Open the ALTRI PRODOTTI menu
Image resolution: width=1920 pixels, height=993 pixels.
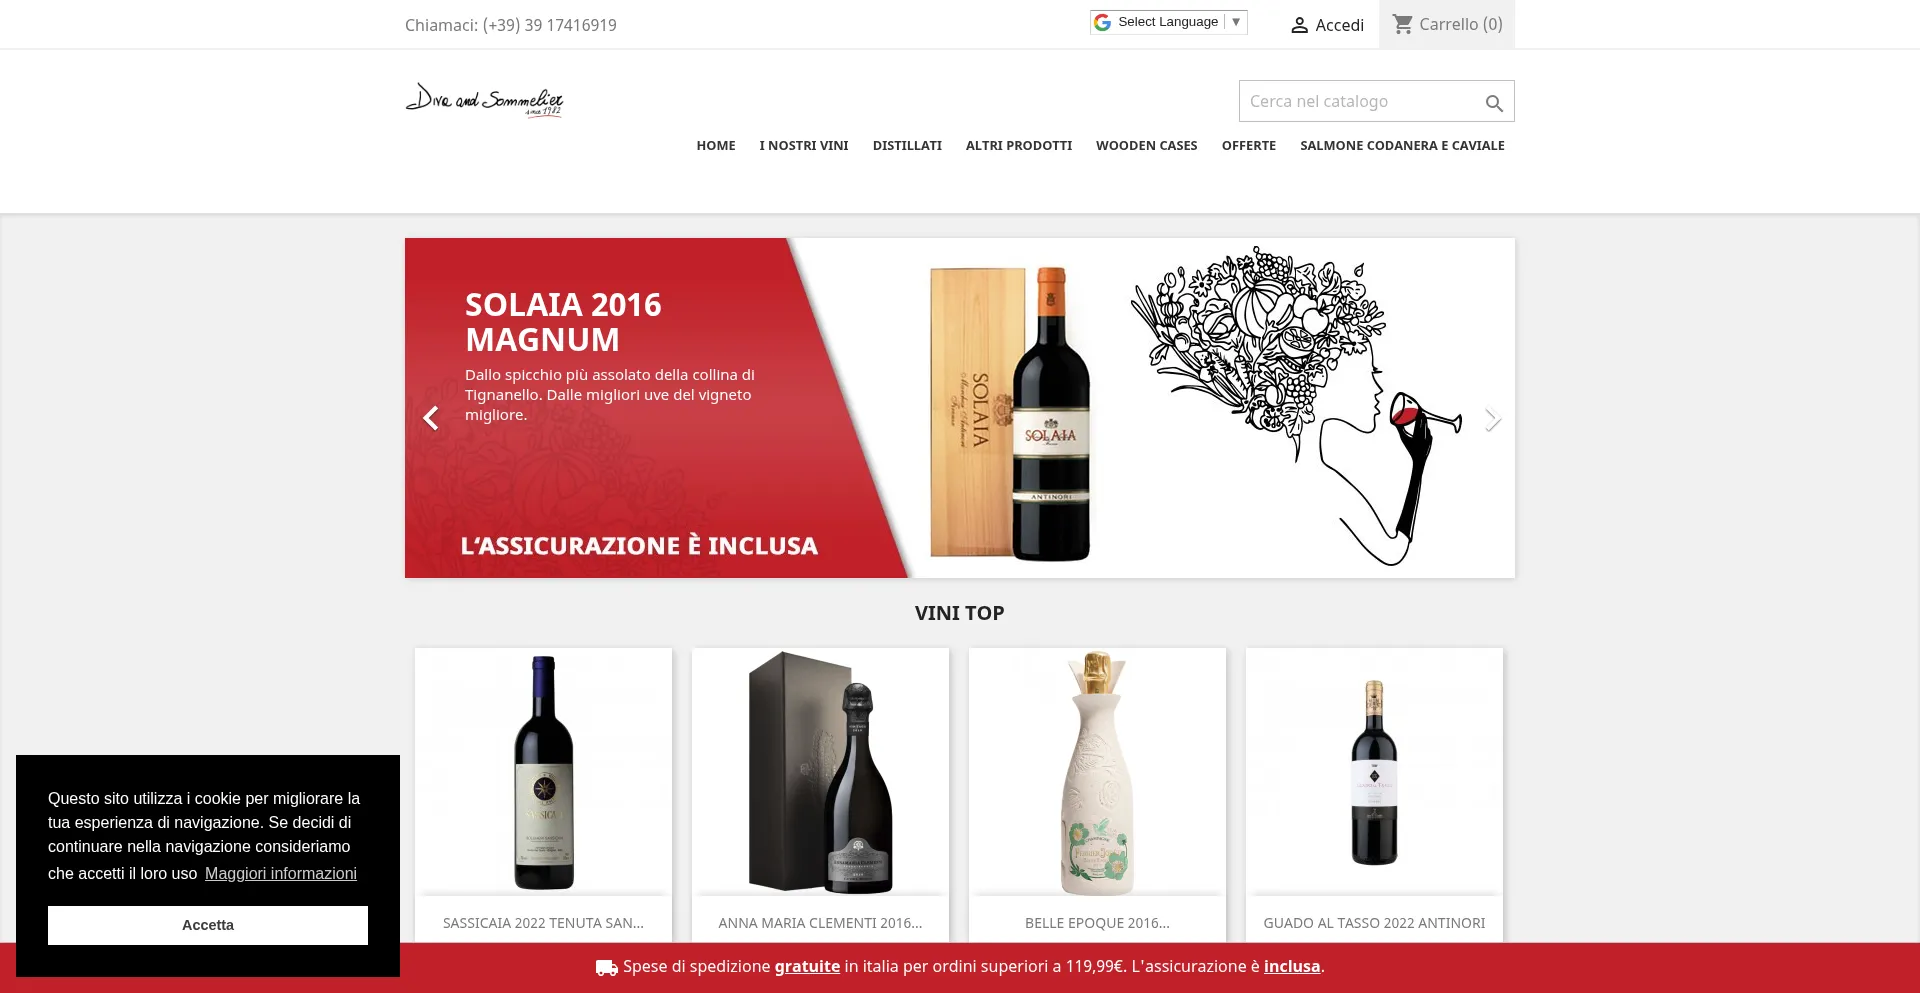tap(1019, 146)
